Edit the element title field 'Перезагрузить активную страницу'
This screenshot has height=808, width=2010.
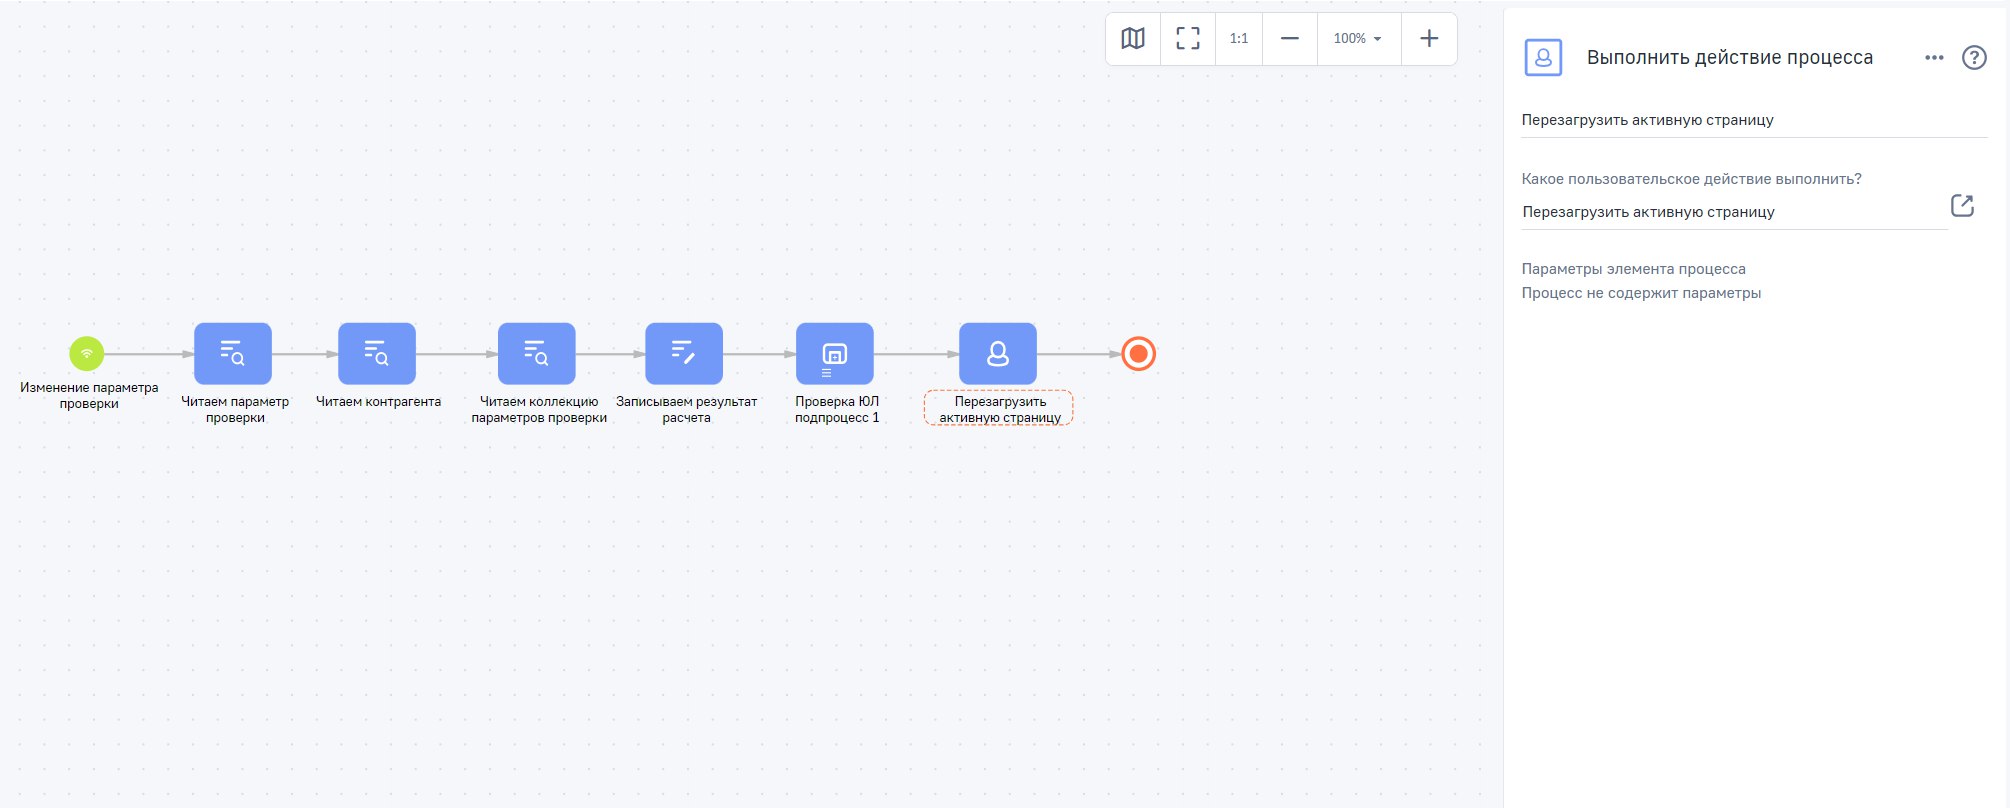tap(1754, 120)
